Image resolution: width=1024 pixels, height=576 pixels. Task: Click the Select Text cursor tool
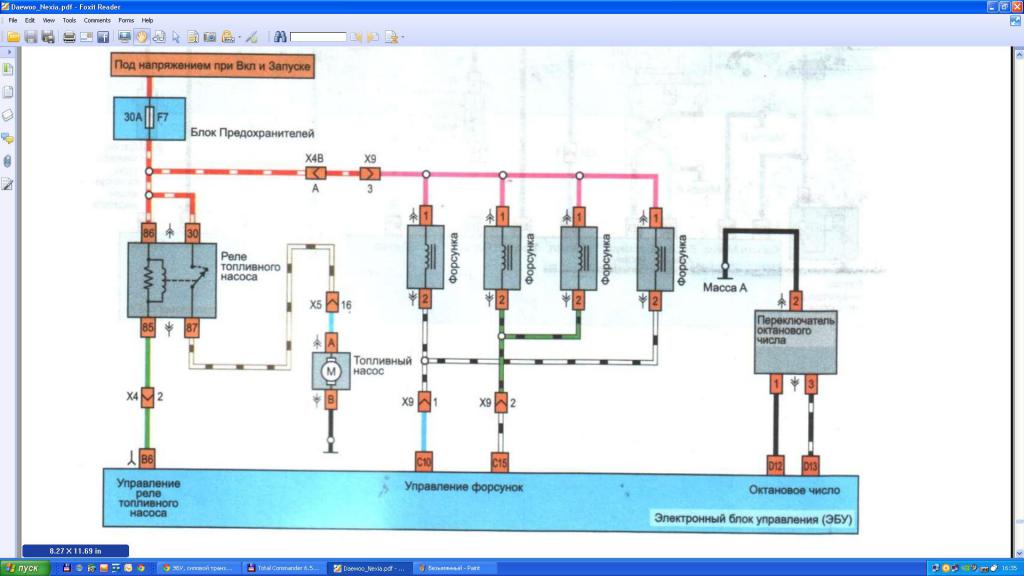[x=176, y=37]
